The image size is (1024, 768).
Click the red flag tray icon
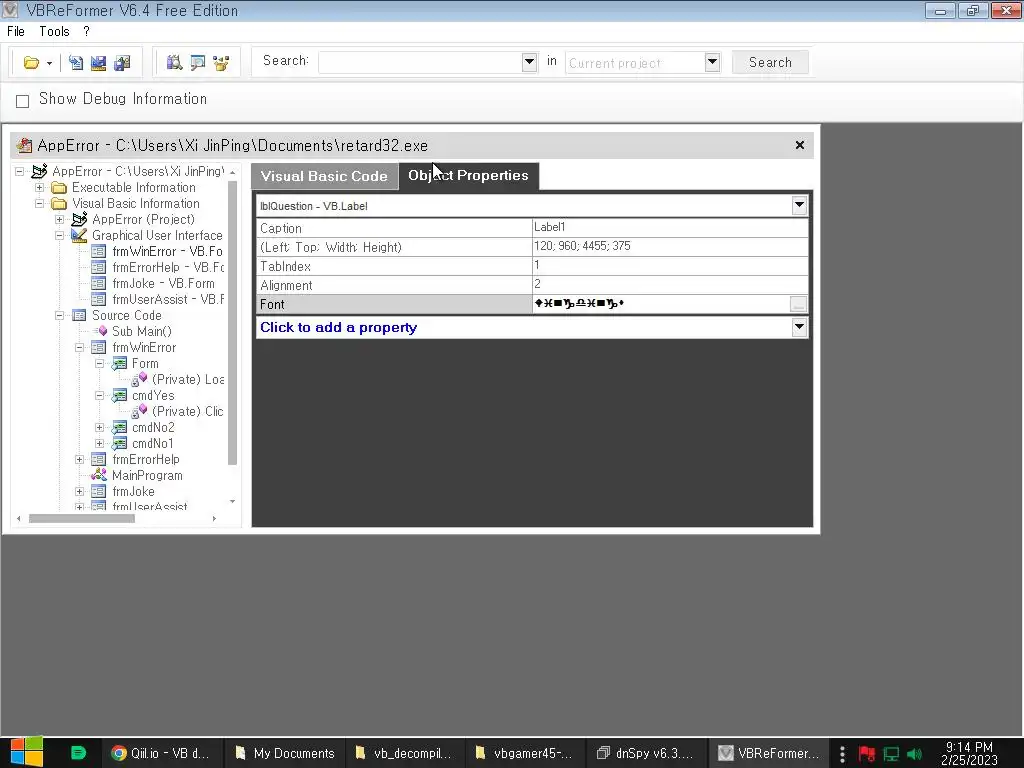(x=867, y=754)
